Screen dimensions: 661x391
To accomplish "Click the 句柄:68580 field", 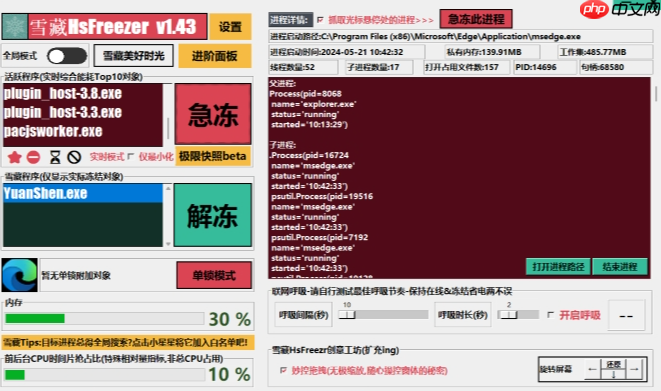I will click(616, 67).
